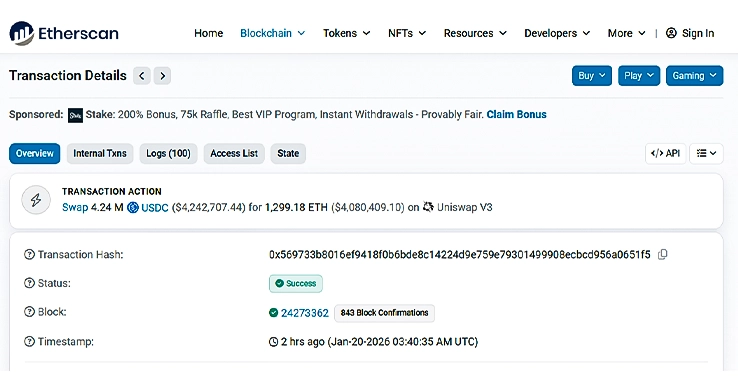
Task: Click the 1,299.18 ETH amount
Action: click(296, 208)
